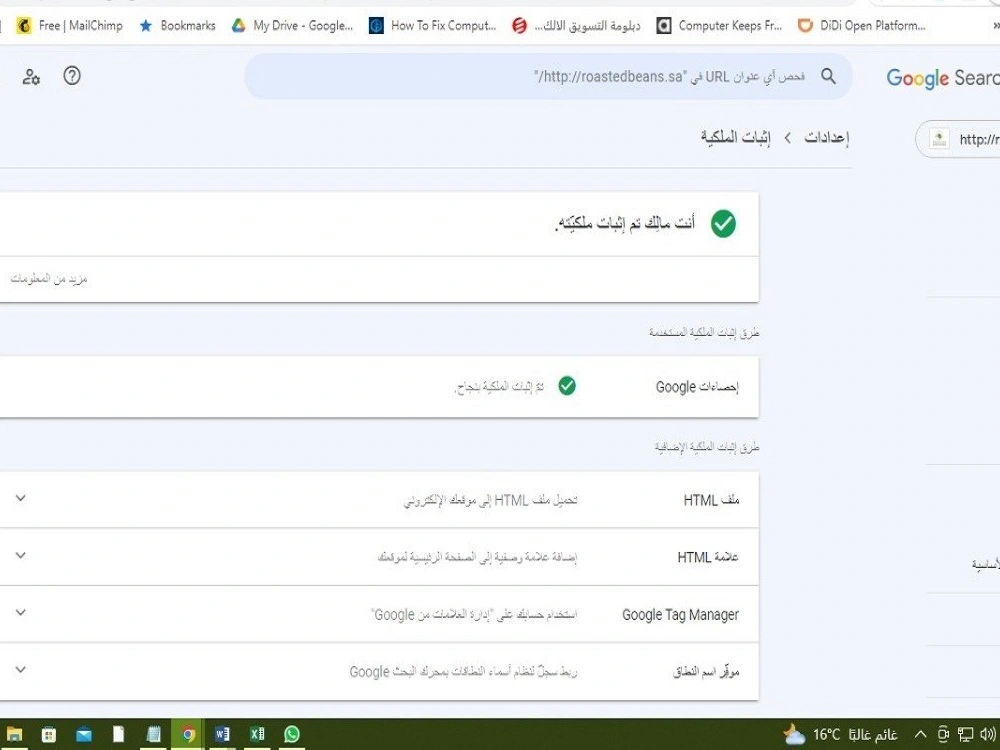Open the Notepad icon in taskbar

154,734
